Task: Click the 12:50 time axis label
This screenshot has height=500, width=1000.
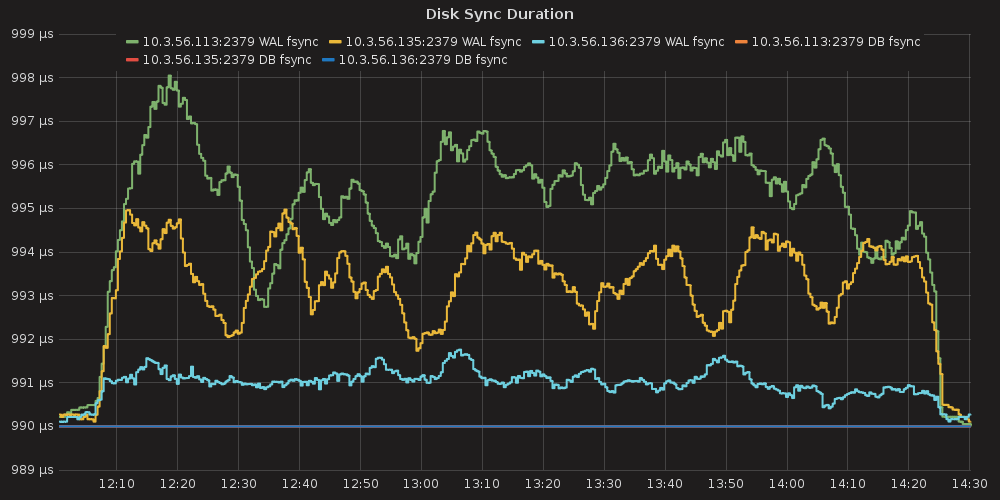Action: coord(359,485)
